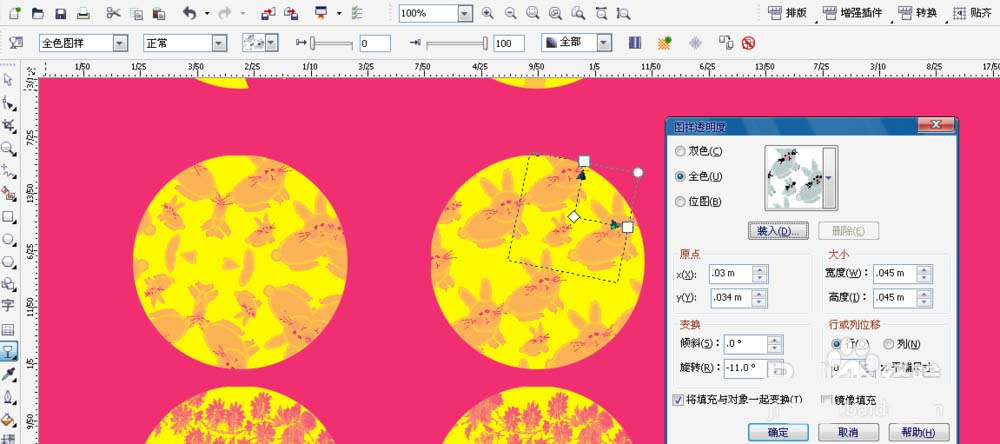Open the application launcher dropdown arrow
Viewport: 1000px width, 444px height.
pyautogui.click(x=339, y=13)
